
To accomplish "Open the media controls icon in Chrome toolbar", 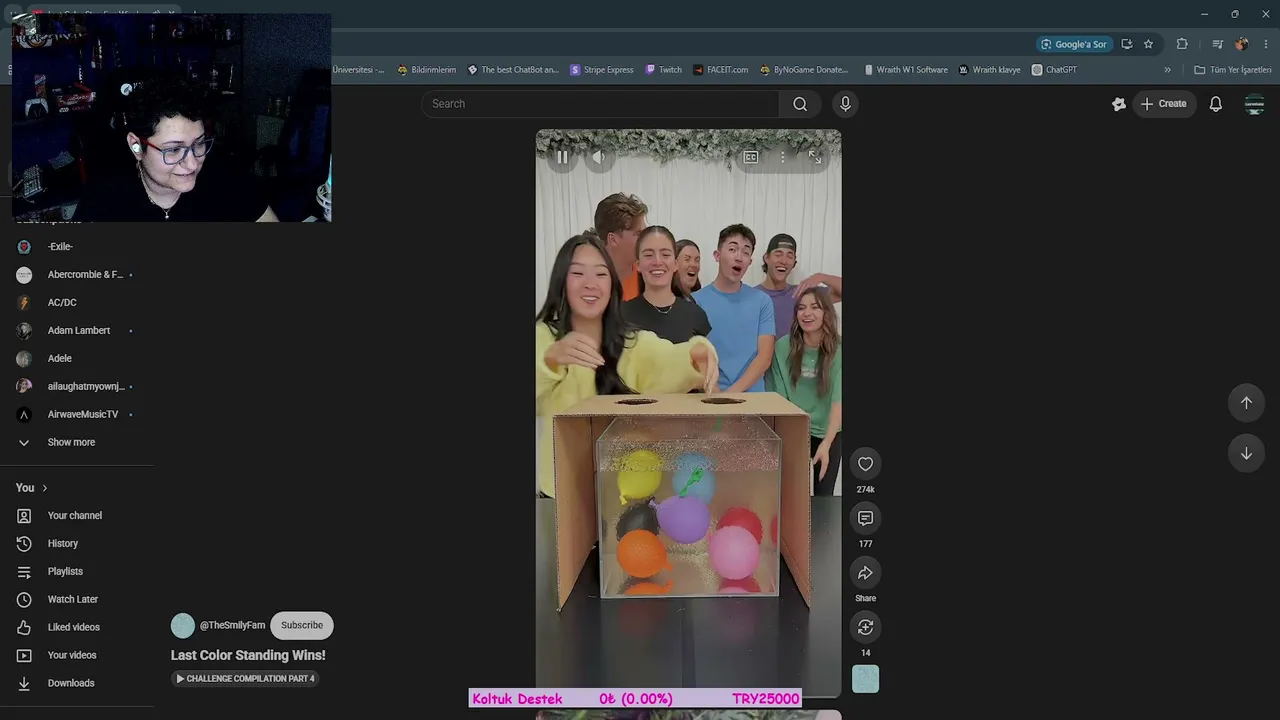I will [1217, 44].
